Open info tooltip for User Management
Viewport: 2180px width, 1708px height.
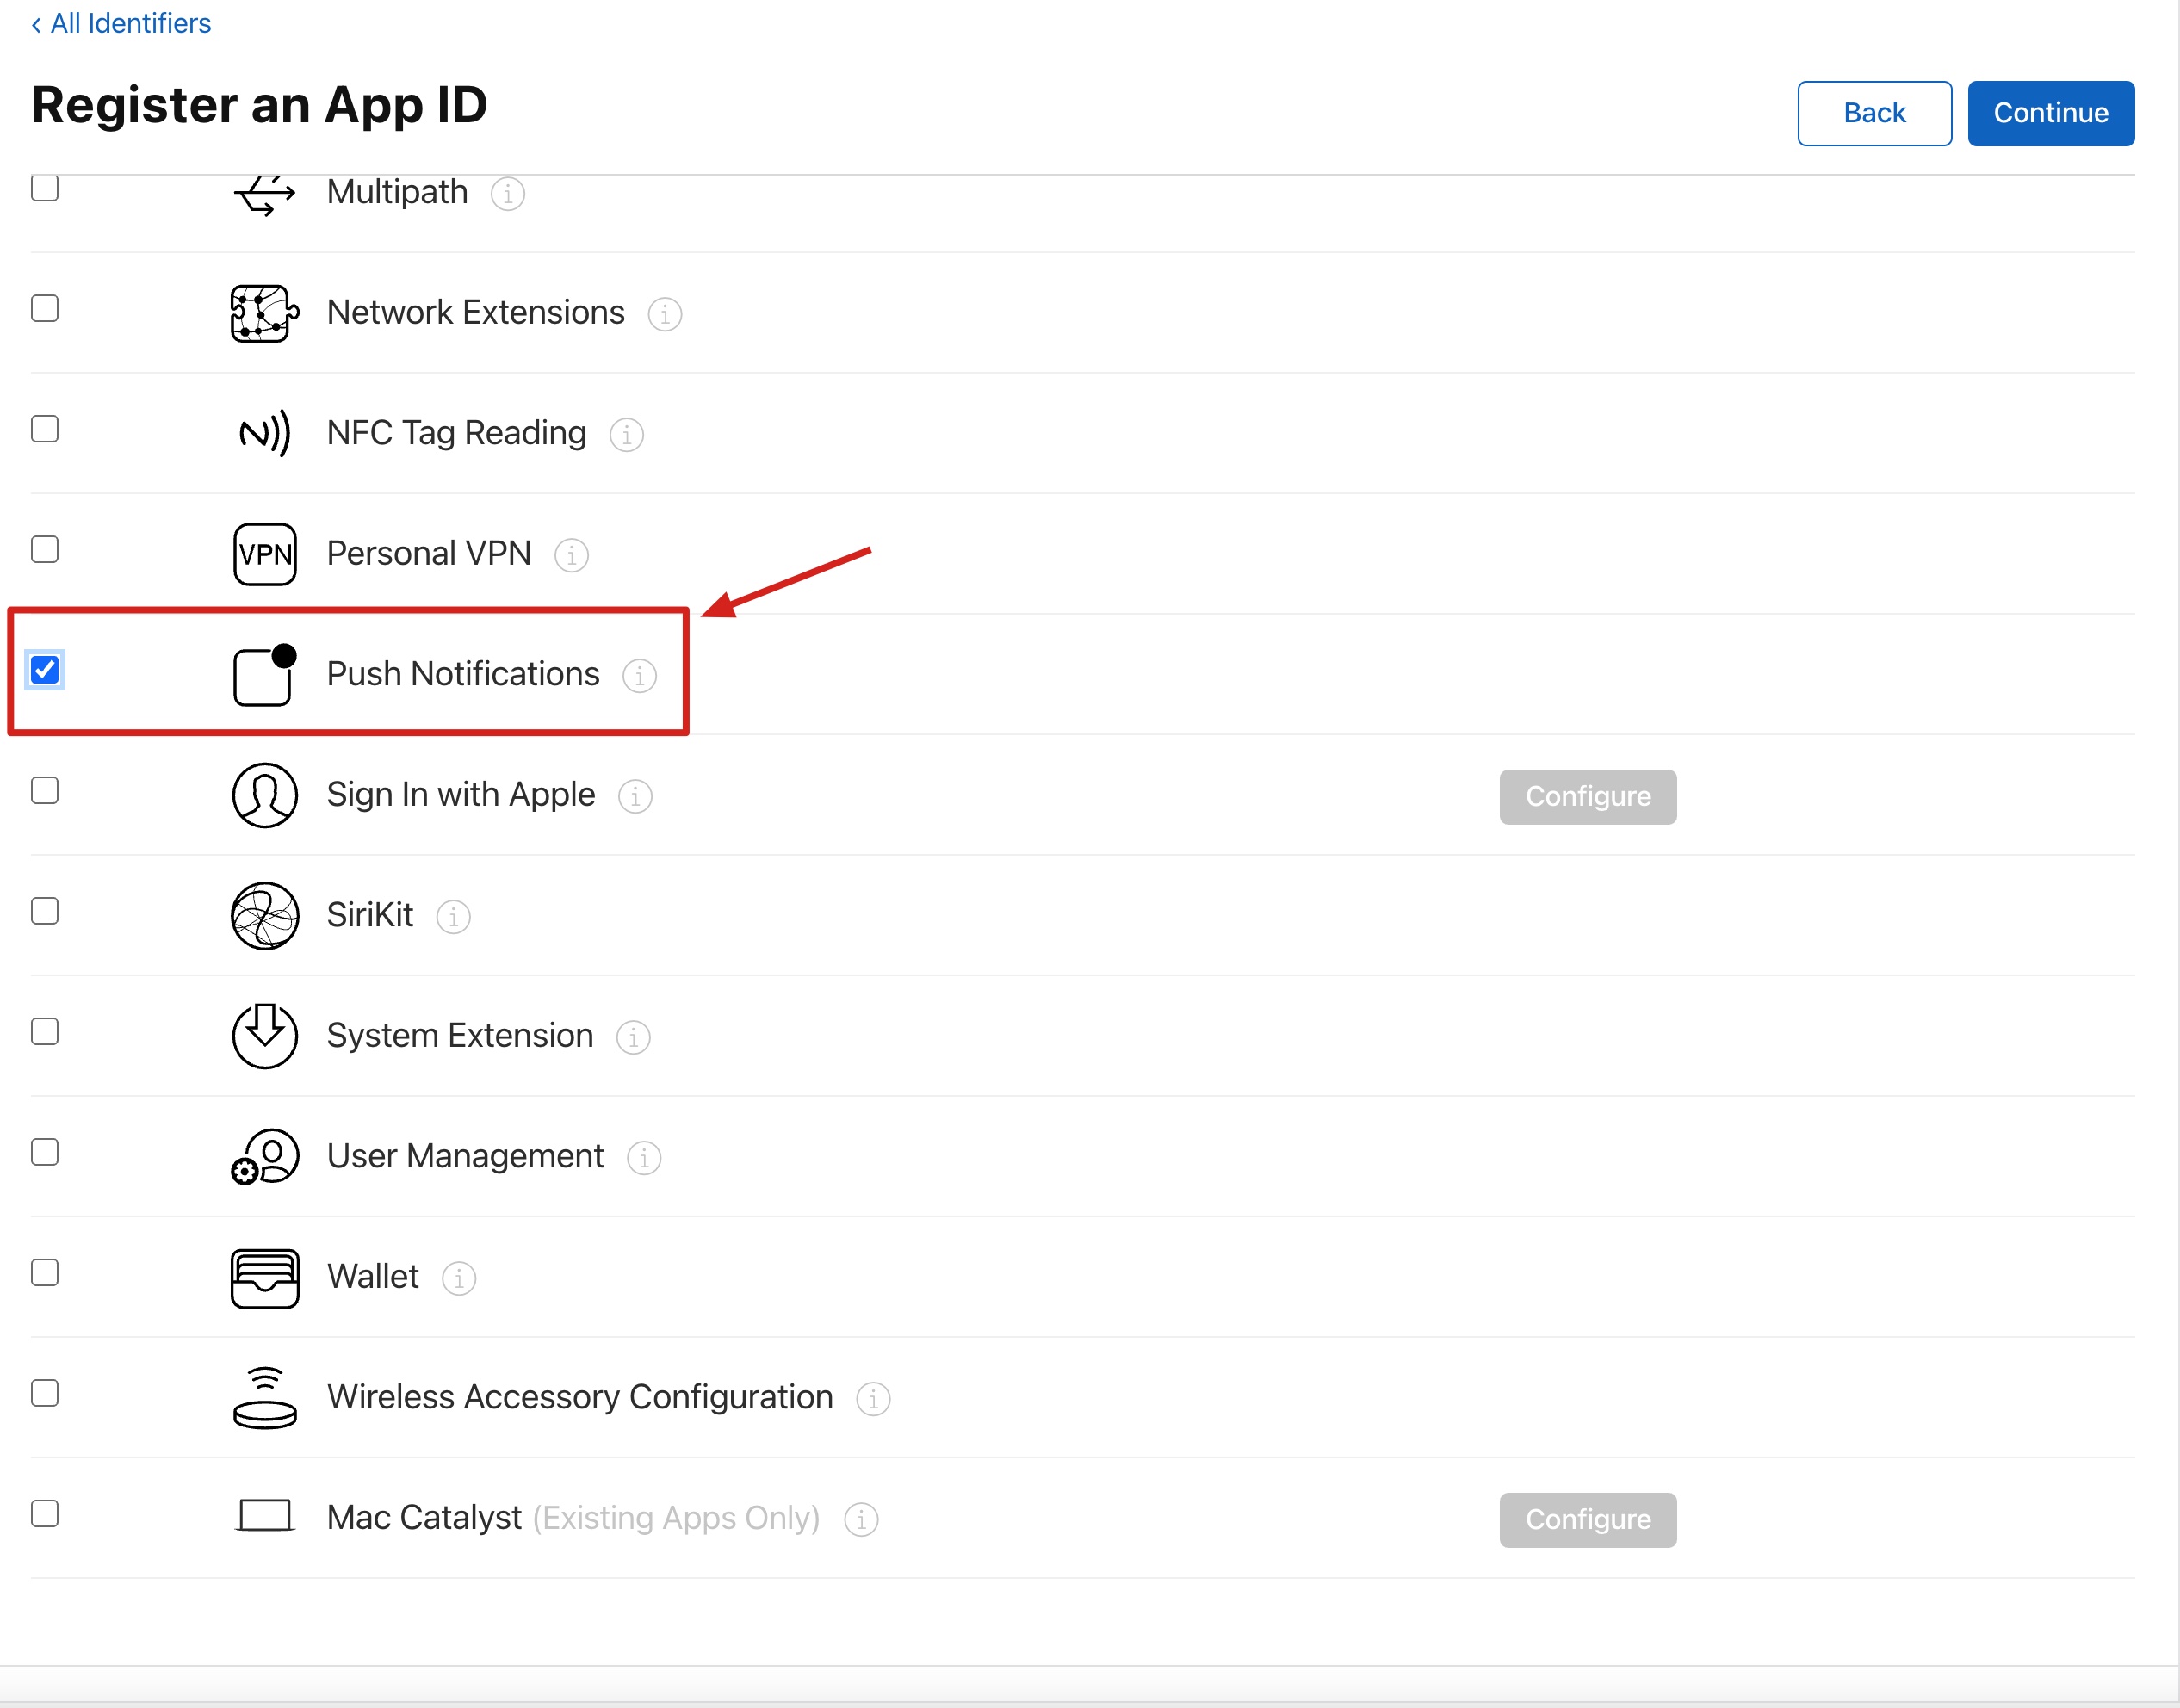[x=643, y=1158]
